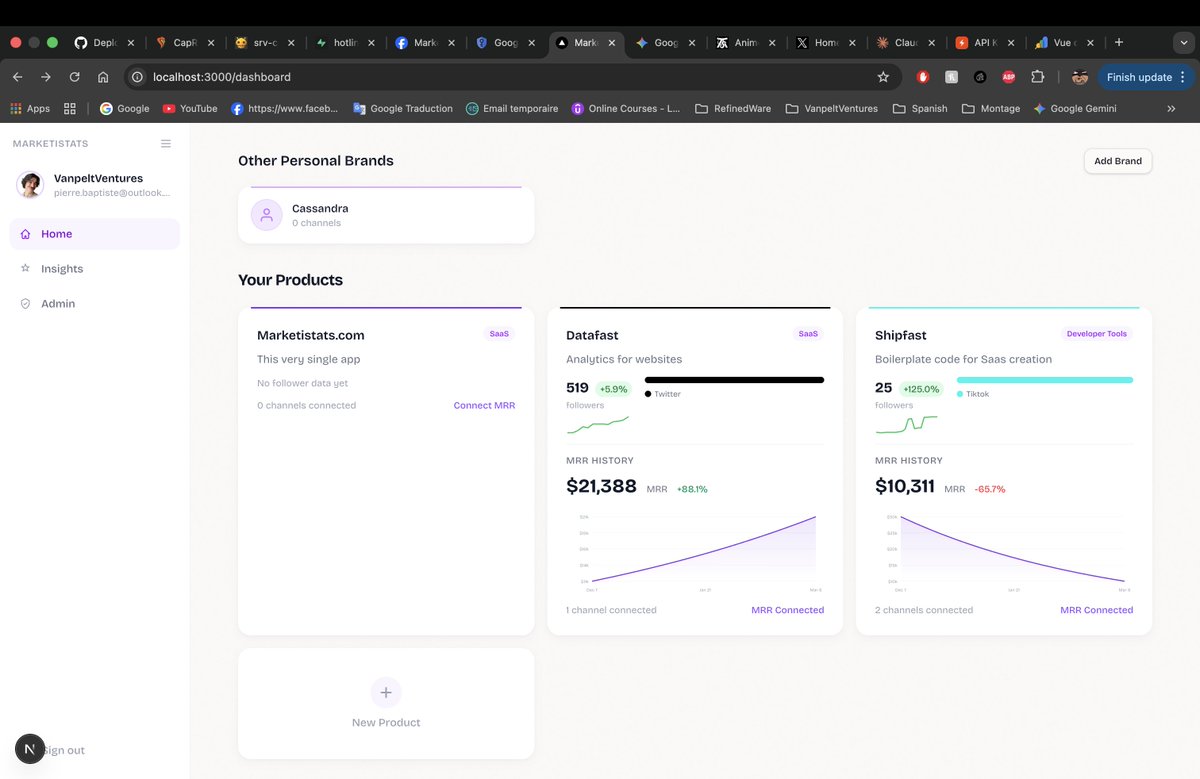Click the Datafast black Twitter follower bar
1200x779 pixels.
coord(734,380)
